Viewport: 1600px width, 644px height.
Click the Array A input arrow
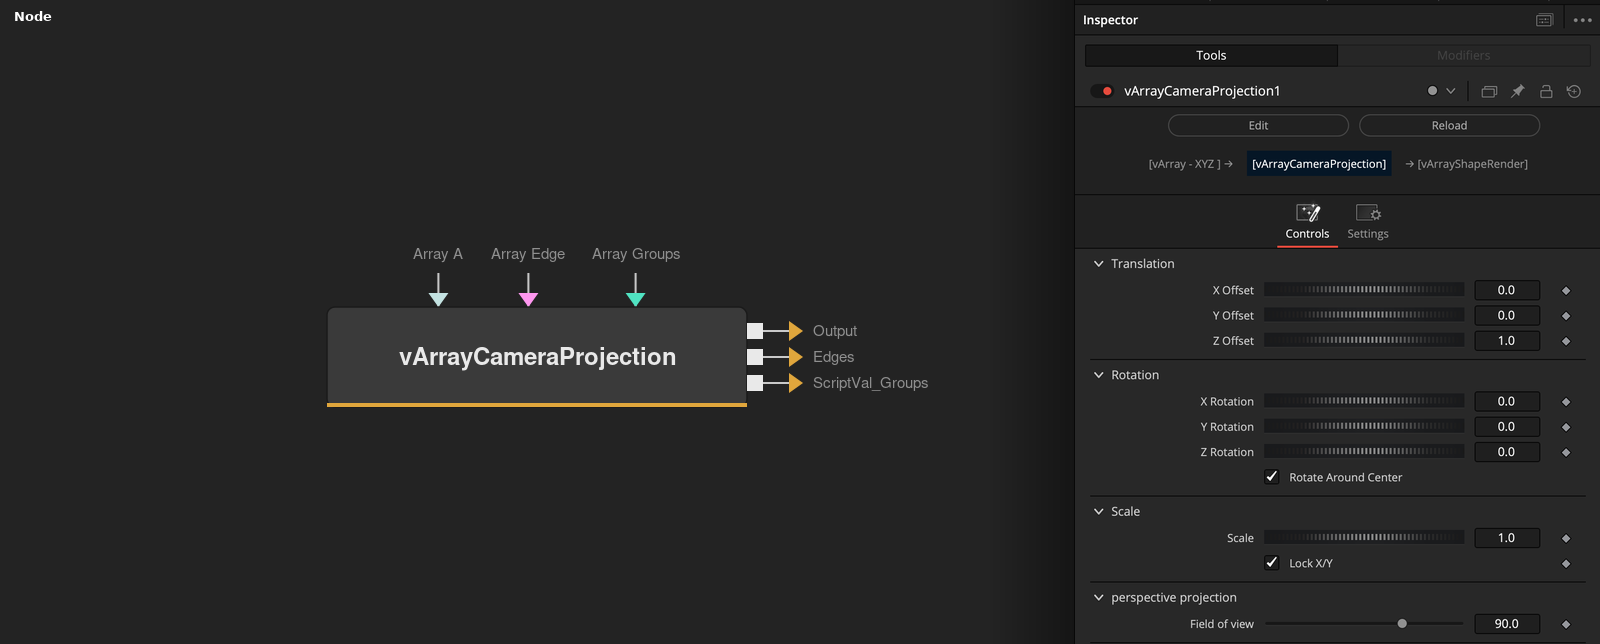438,299
